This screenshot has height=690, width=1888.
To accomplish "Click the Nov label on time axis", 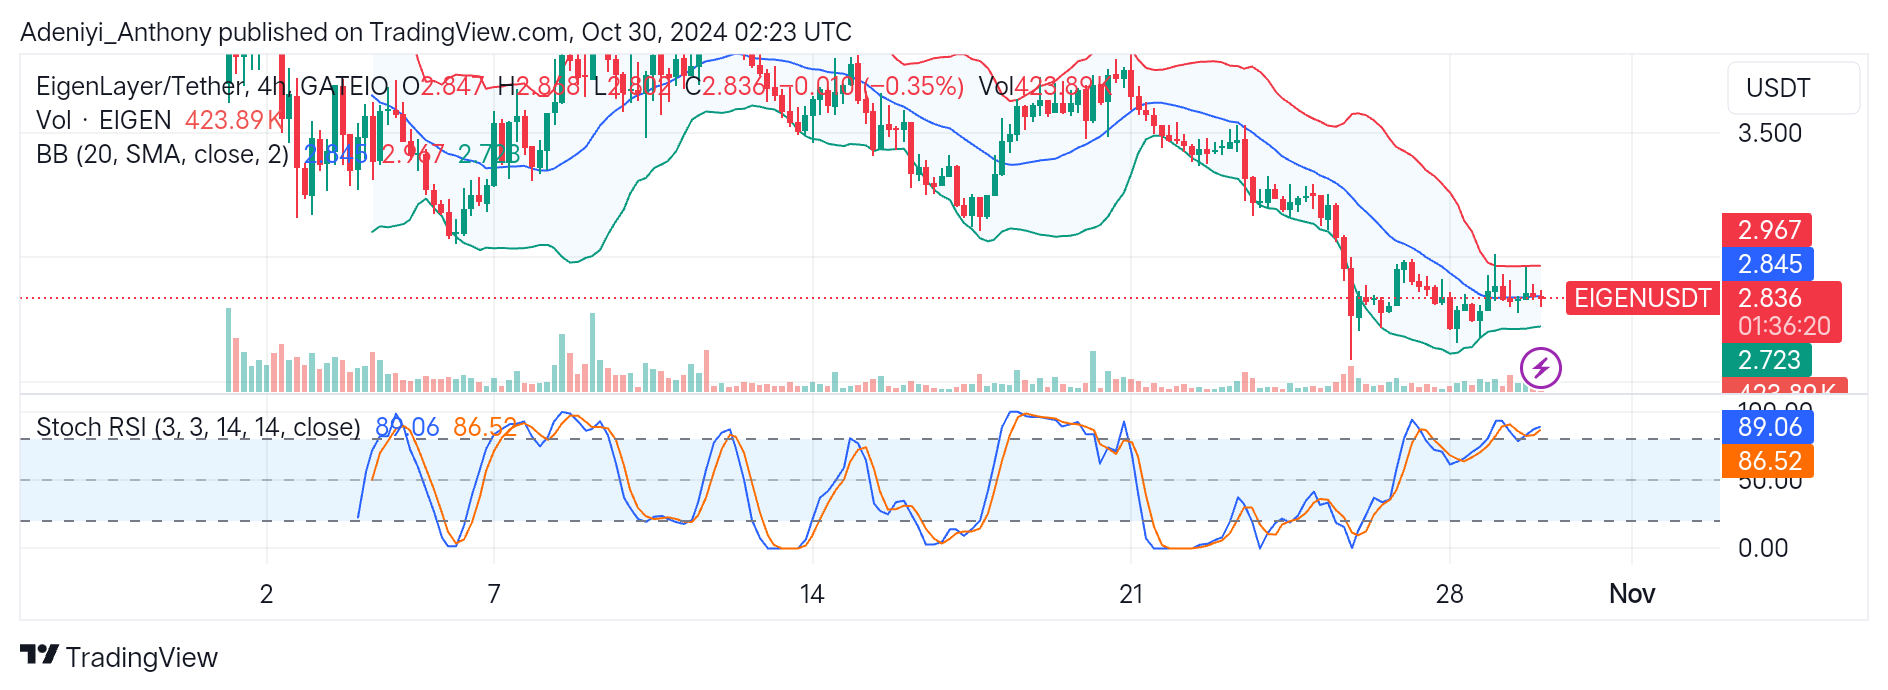I will coord(1632,594).
